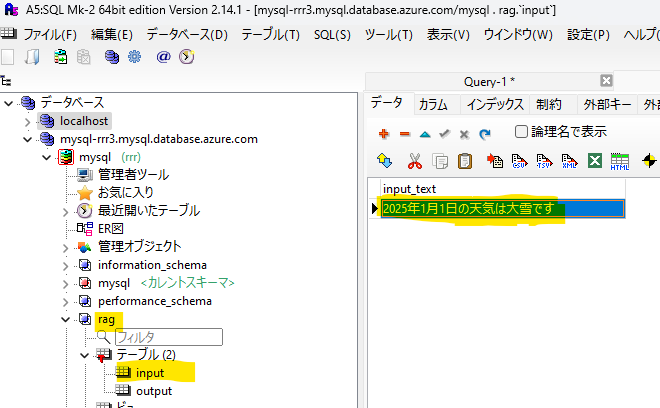Expand the localhost node
Viewport: 660px width, 408px height.
pyautogui.click(x=27, y=122)
